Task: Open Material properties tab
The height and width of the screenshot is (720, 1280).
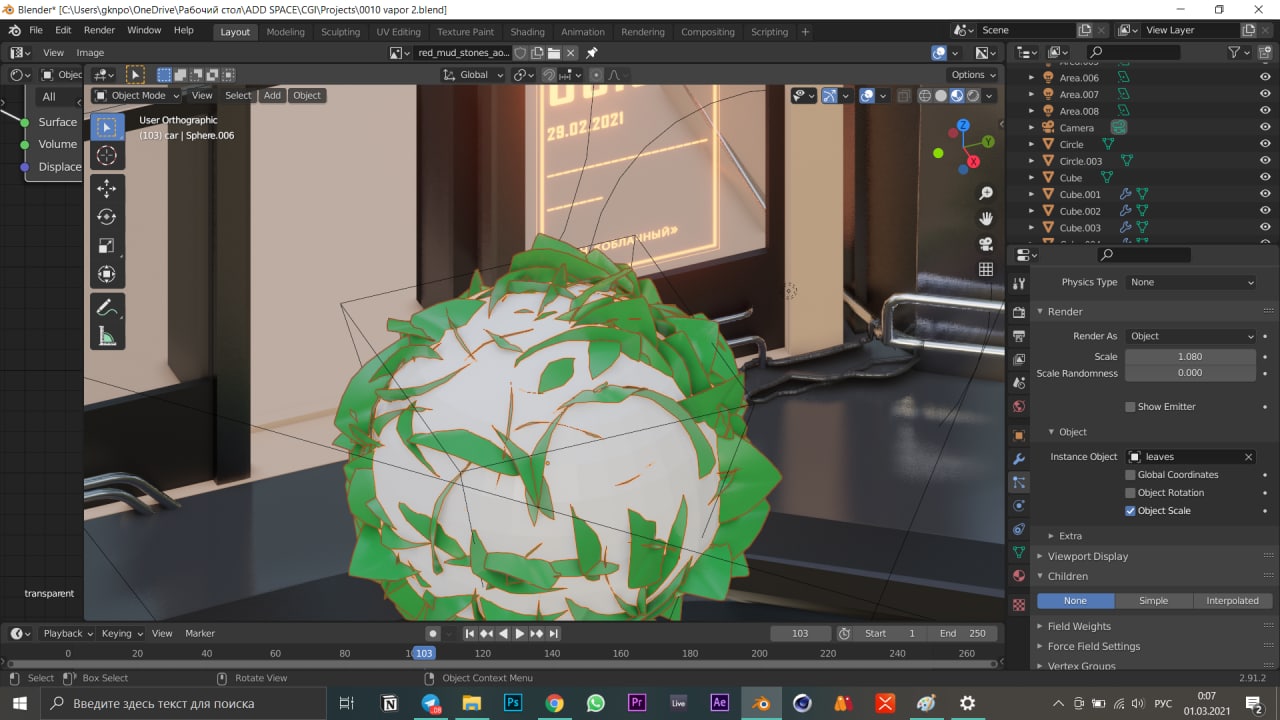Action: point(1019,576)
